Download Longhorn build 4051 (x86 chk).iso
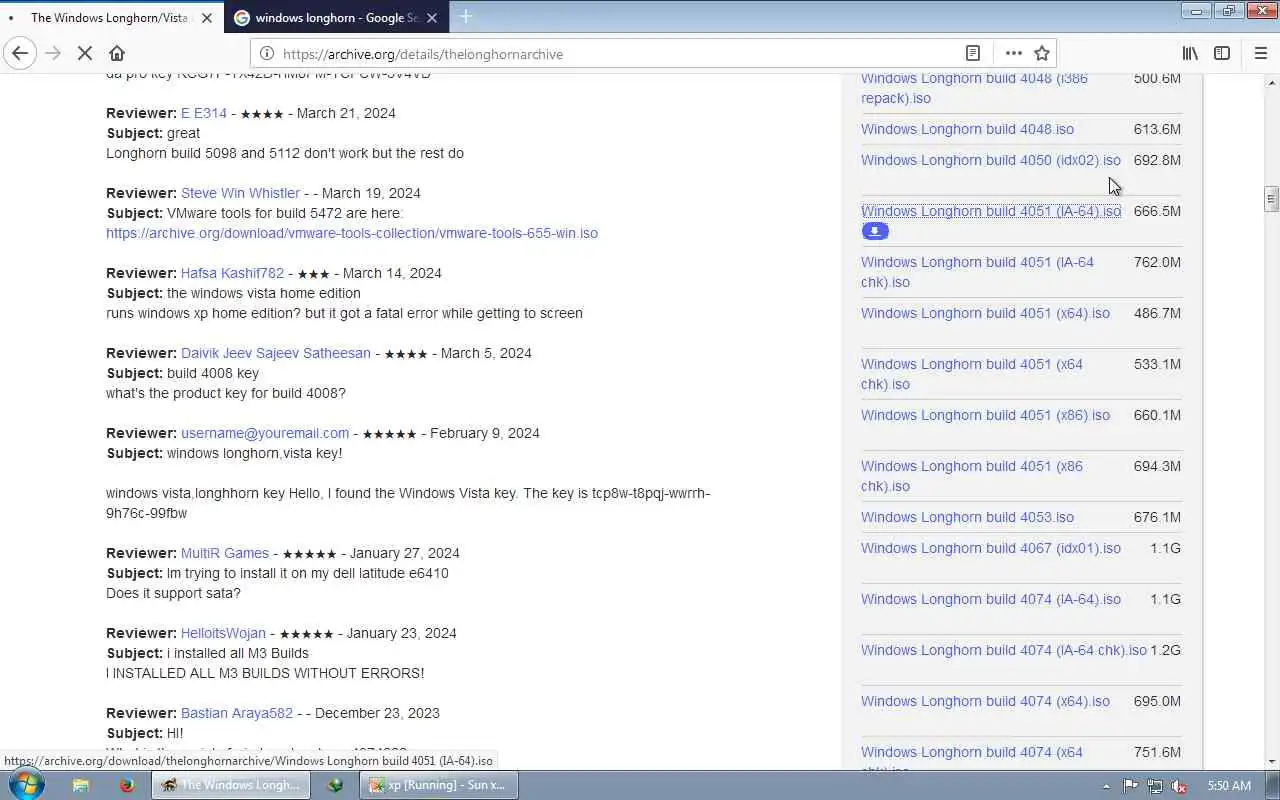This screenshot has height=800, width=1280. [x=972, y=476]
